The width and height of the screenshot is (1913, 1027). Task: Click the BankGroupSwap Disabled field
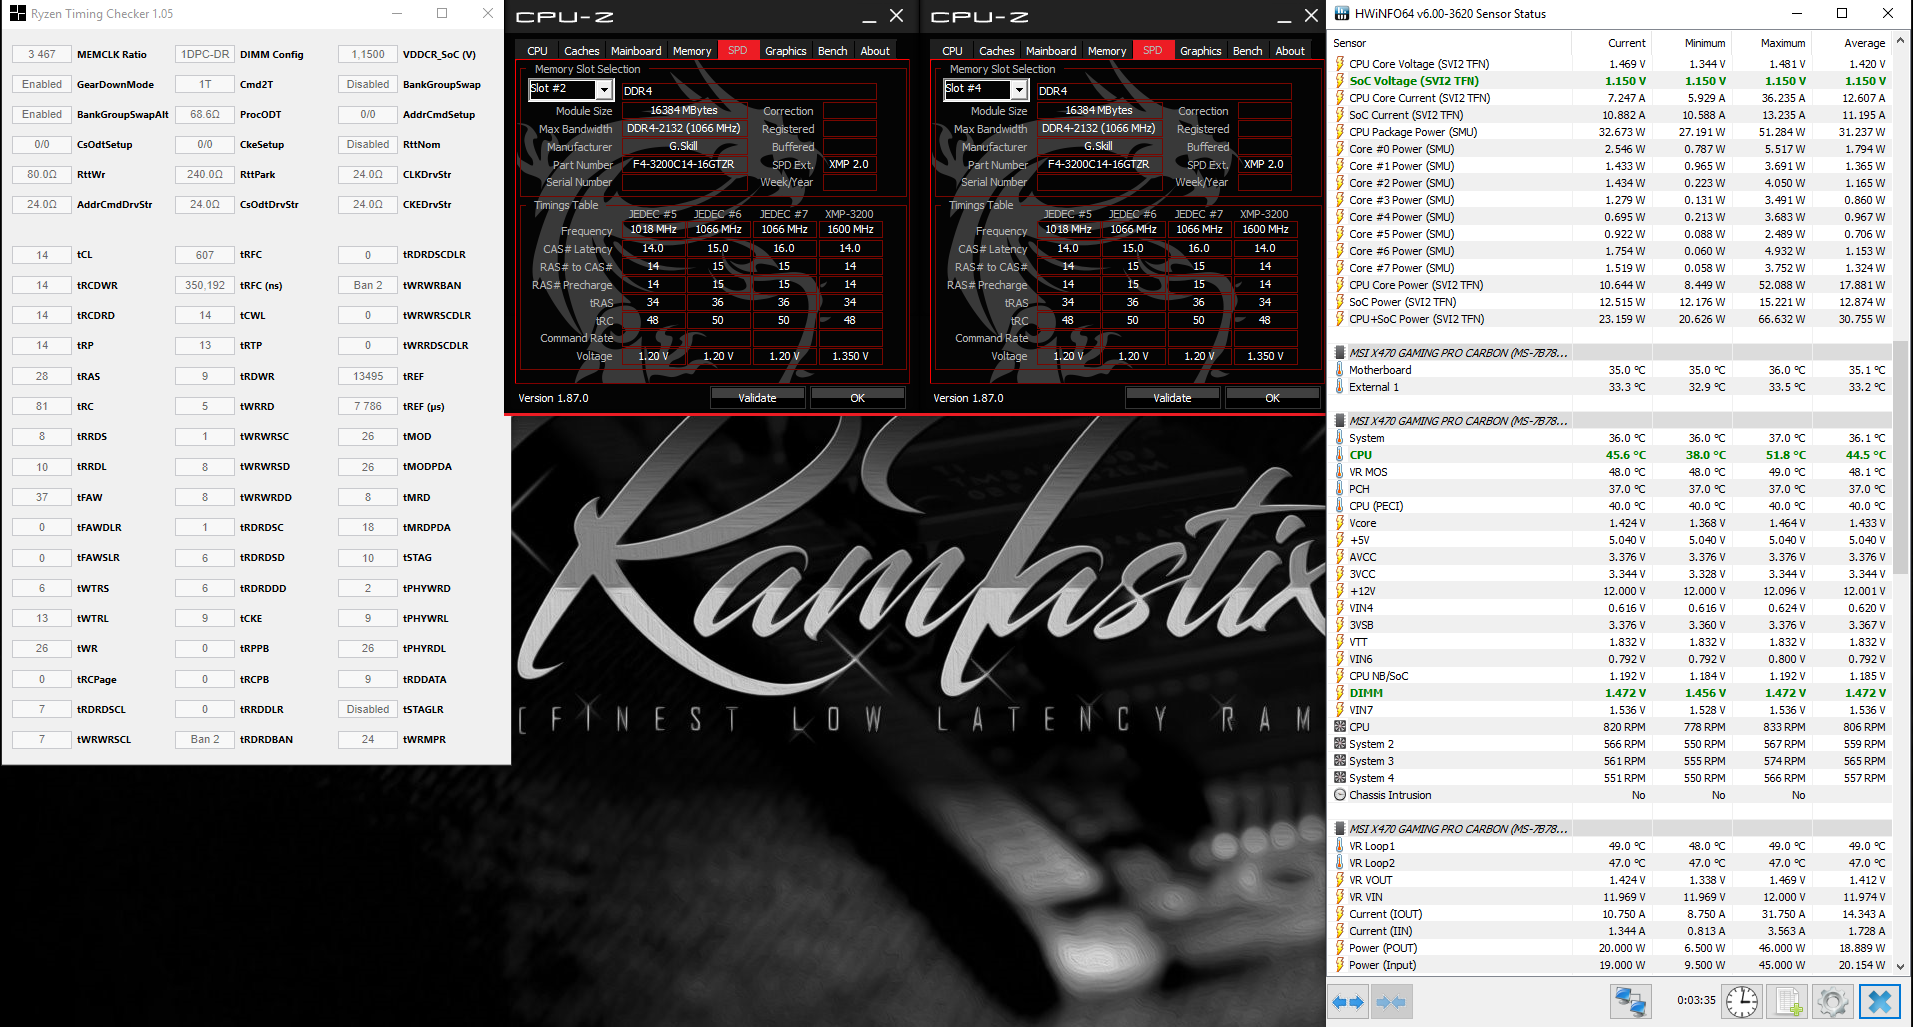pos(368,85)
